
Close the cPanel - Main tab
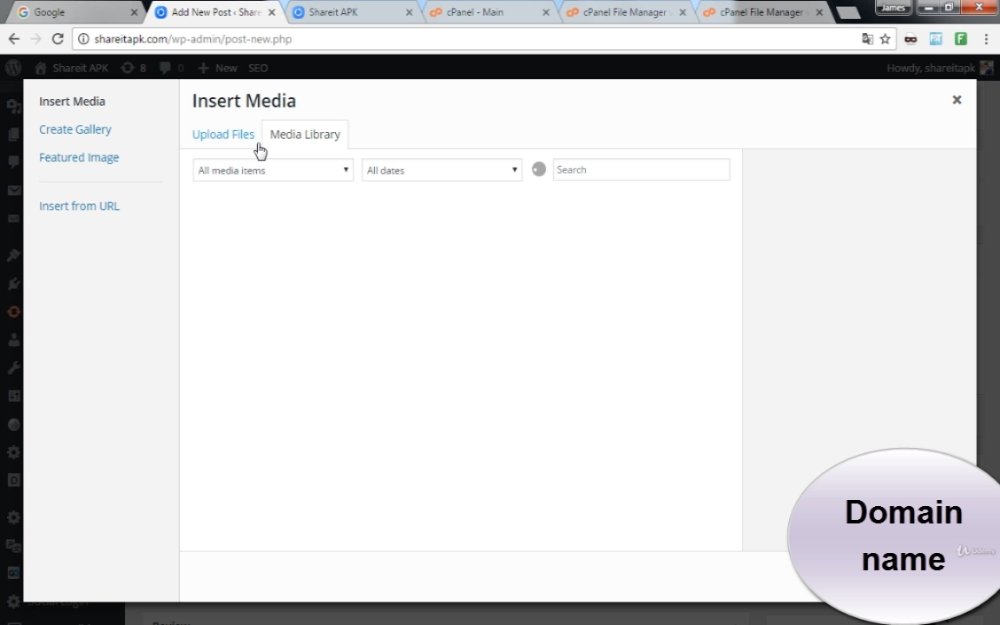(546, 12)
